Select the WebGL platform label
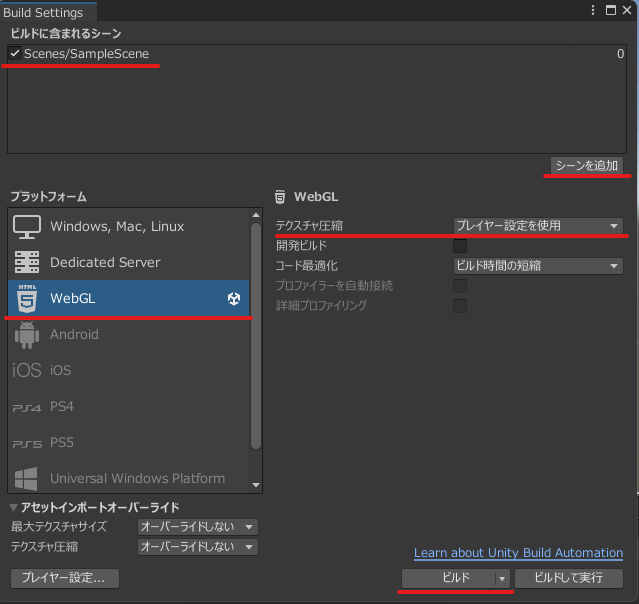This screenshot has width=639, height=604. click(x=73, y=298)
